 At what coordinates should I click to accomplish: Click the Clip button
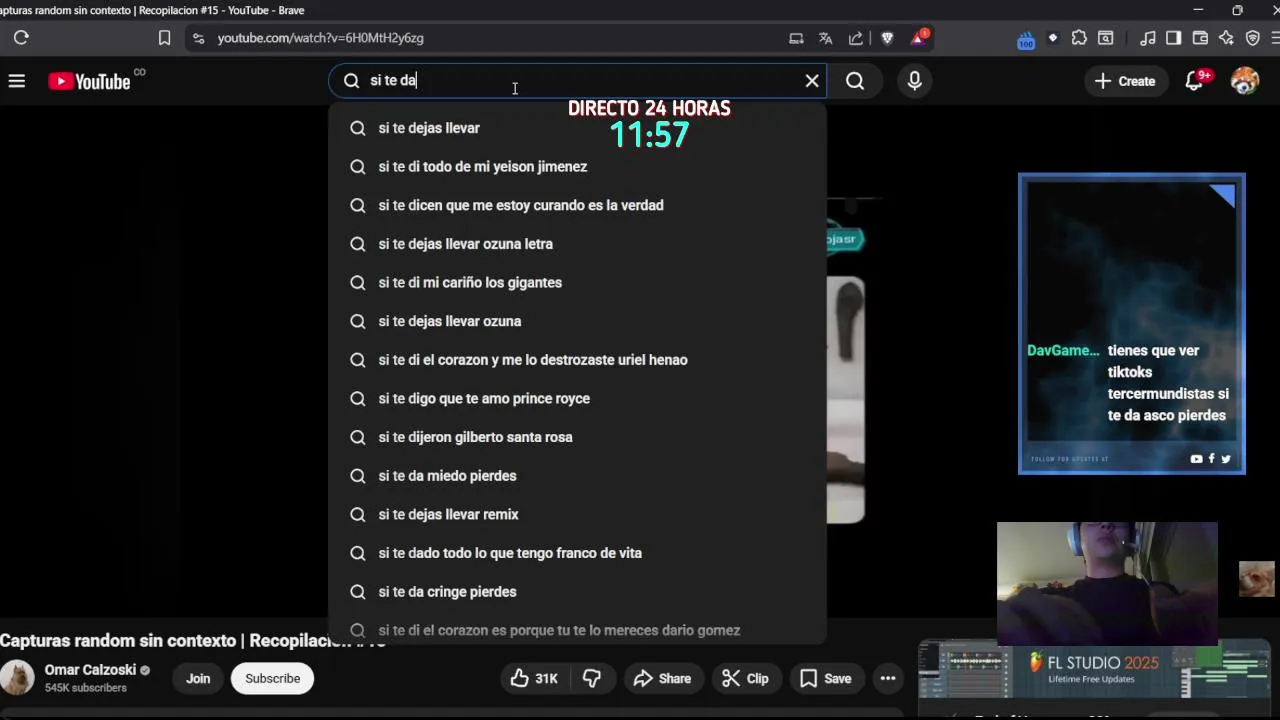click(746, 678)
